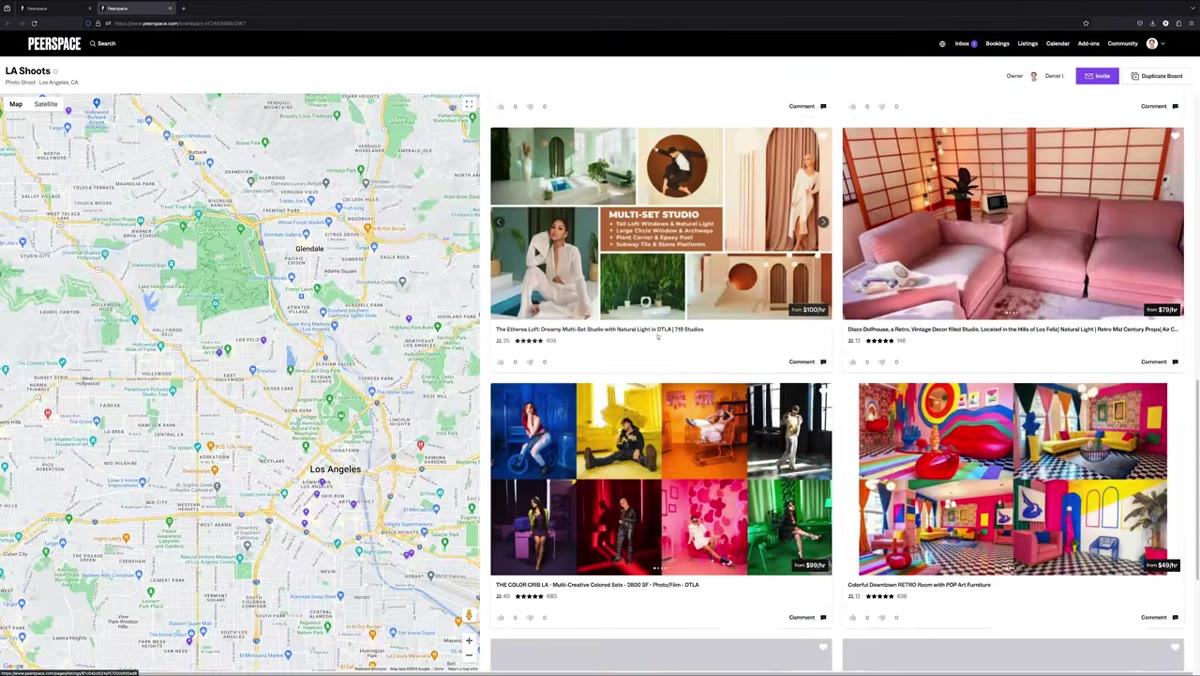The height and width of the screenshot is (676, 1200).
Task: Open Colorful RETRO Room photo collage
Action: pos(1013,479)
